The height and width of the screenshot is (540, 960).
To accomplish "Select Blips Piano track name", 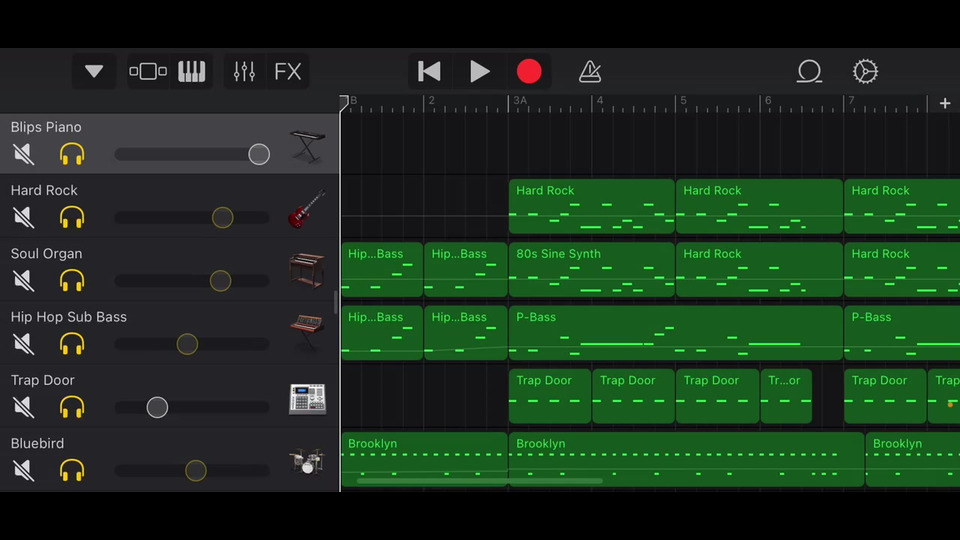I will coord(46,127).
